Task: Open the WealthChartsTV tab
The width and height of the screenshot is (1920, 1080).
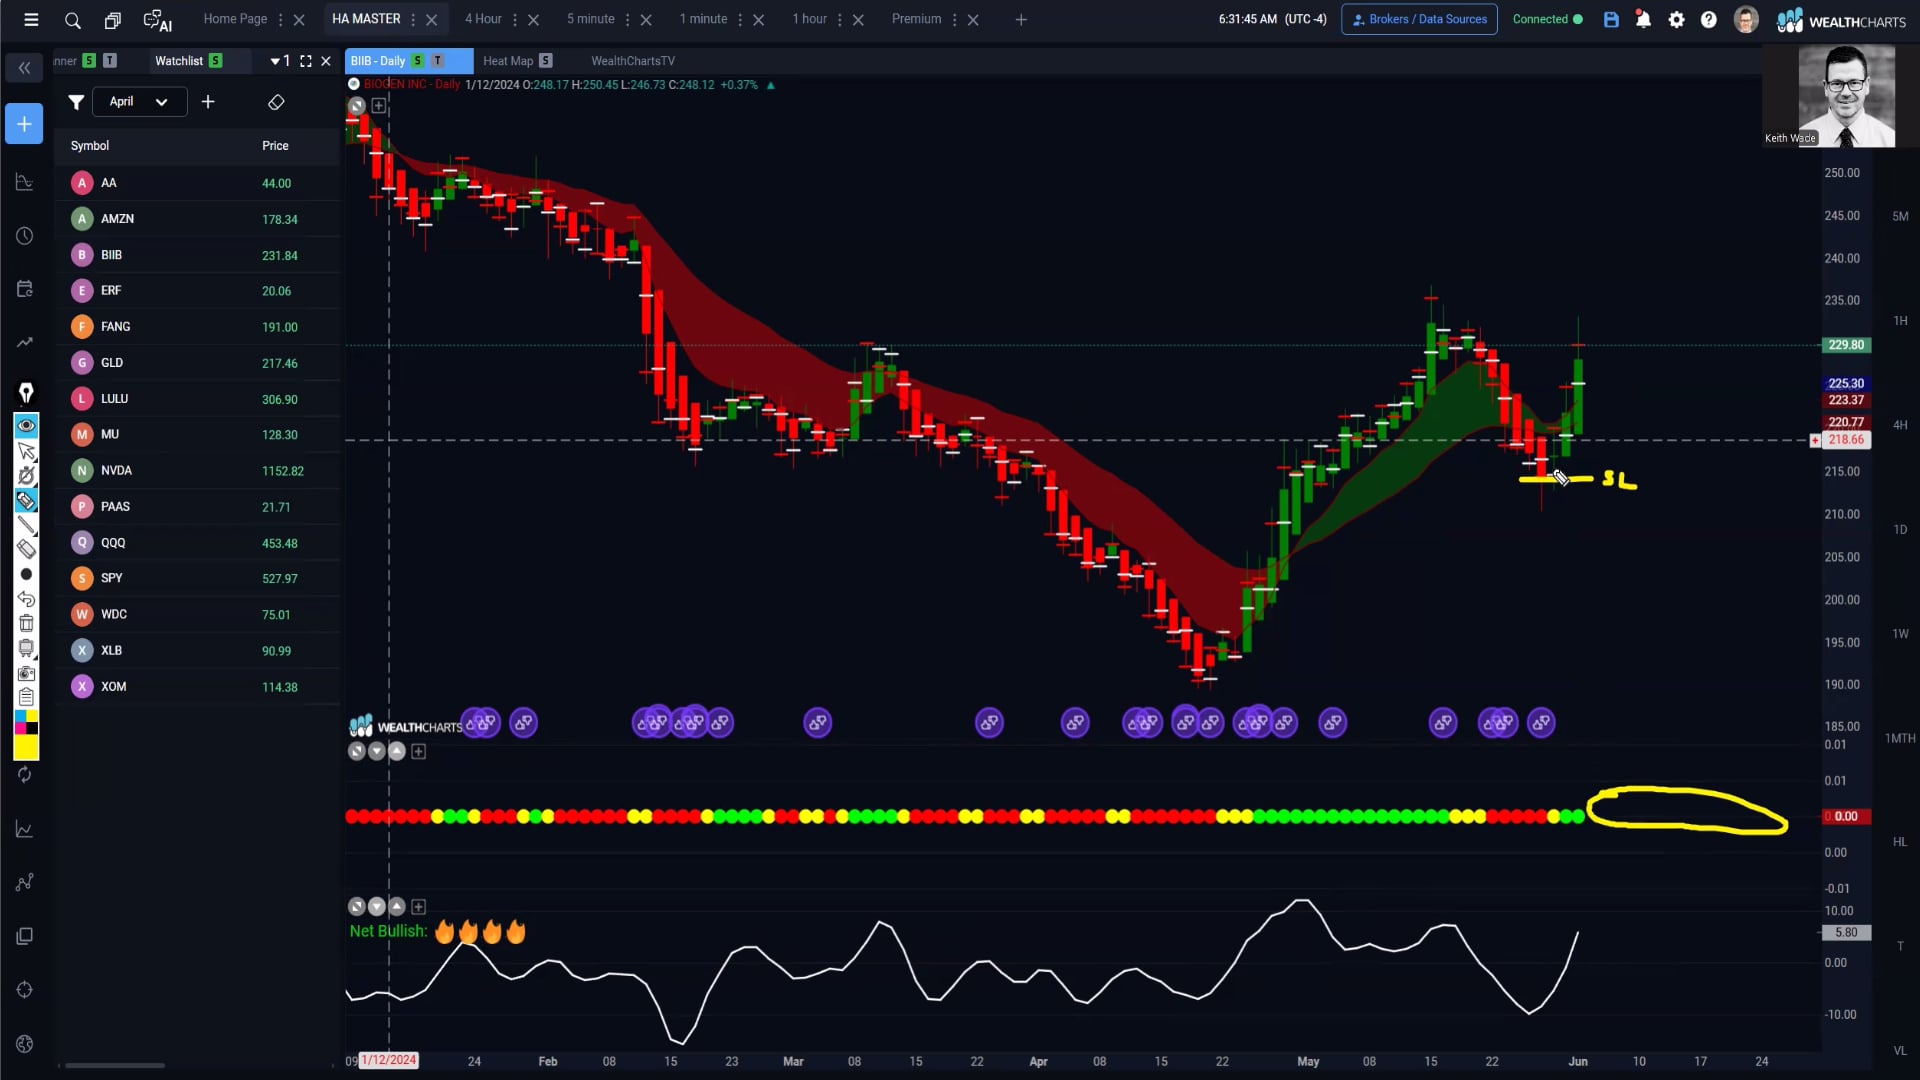Action: [x=633, y=61]
